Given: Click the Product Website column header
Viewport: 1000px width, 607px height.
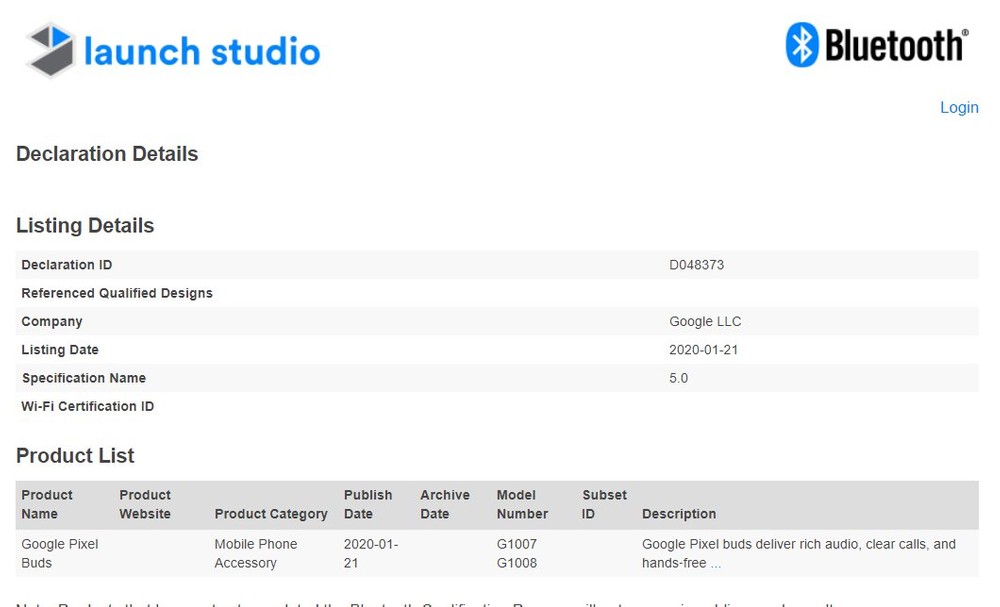Looking at the screenshot, I should [145, 504].
